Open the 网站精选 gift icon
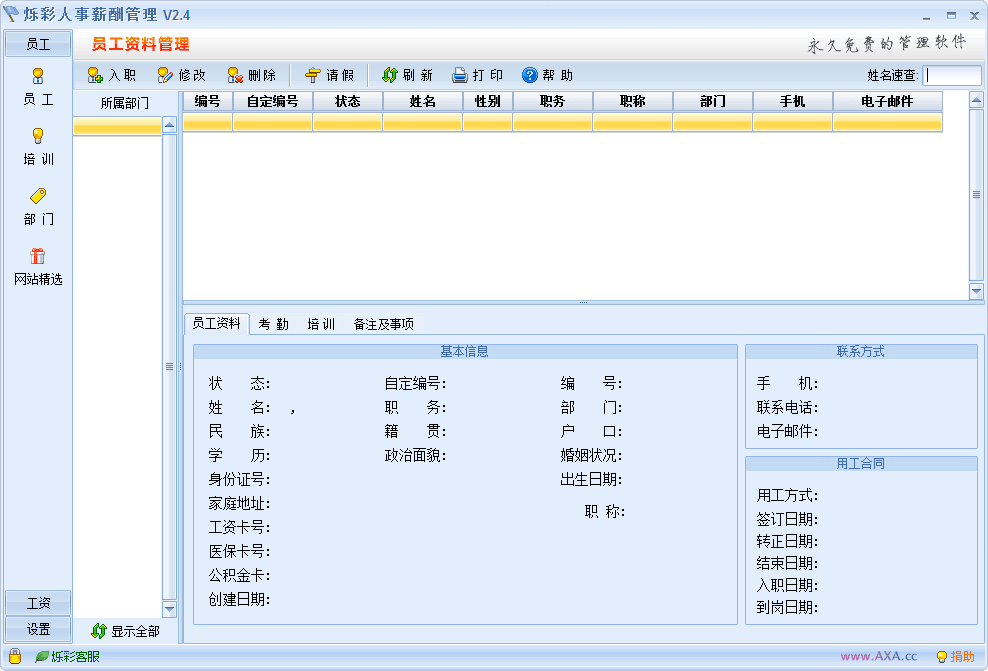The height and width of the screenshot is (671, 988). [x=38, y=256]
